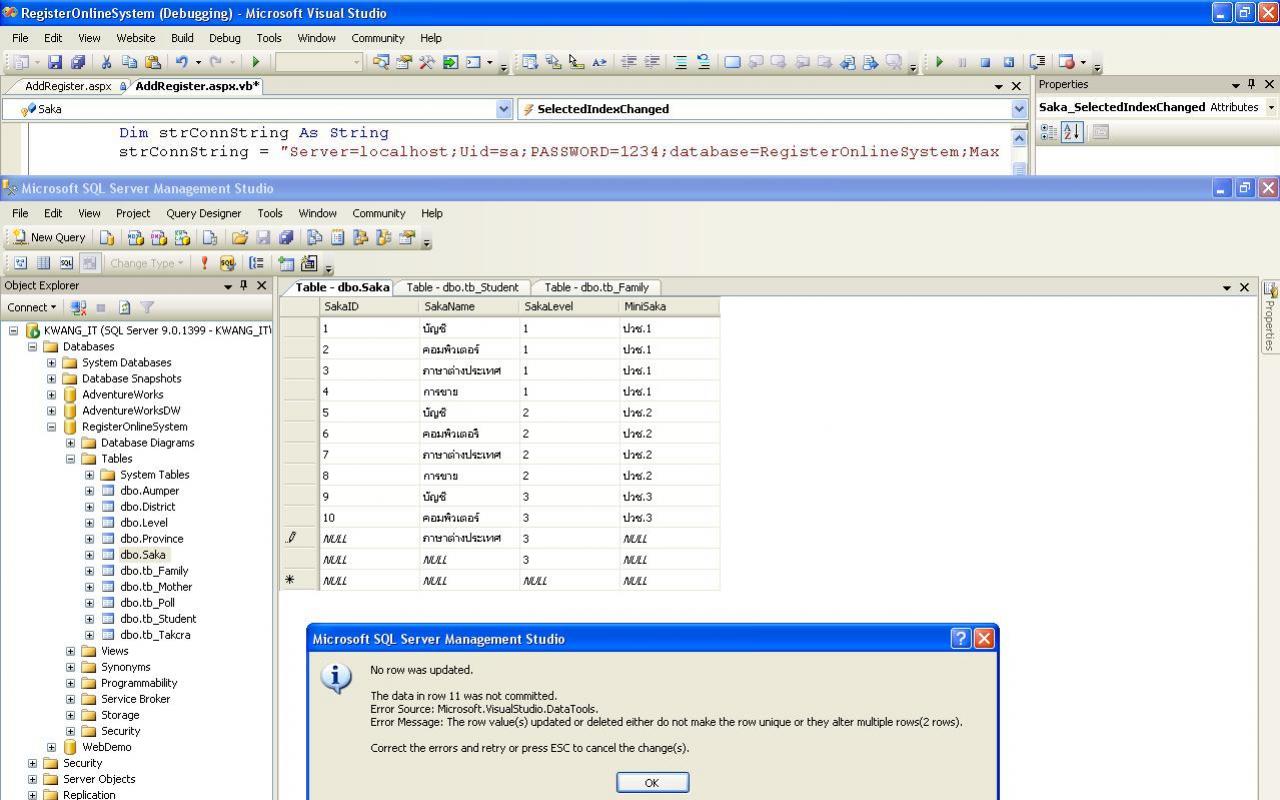Click Object Explorer pin icon
Viewport: 1280px width, 800px height.
pyautogui.click(x=243, y=285)
